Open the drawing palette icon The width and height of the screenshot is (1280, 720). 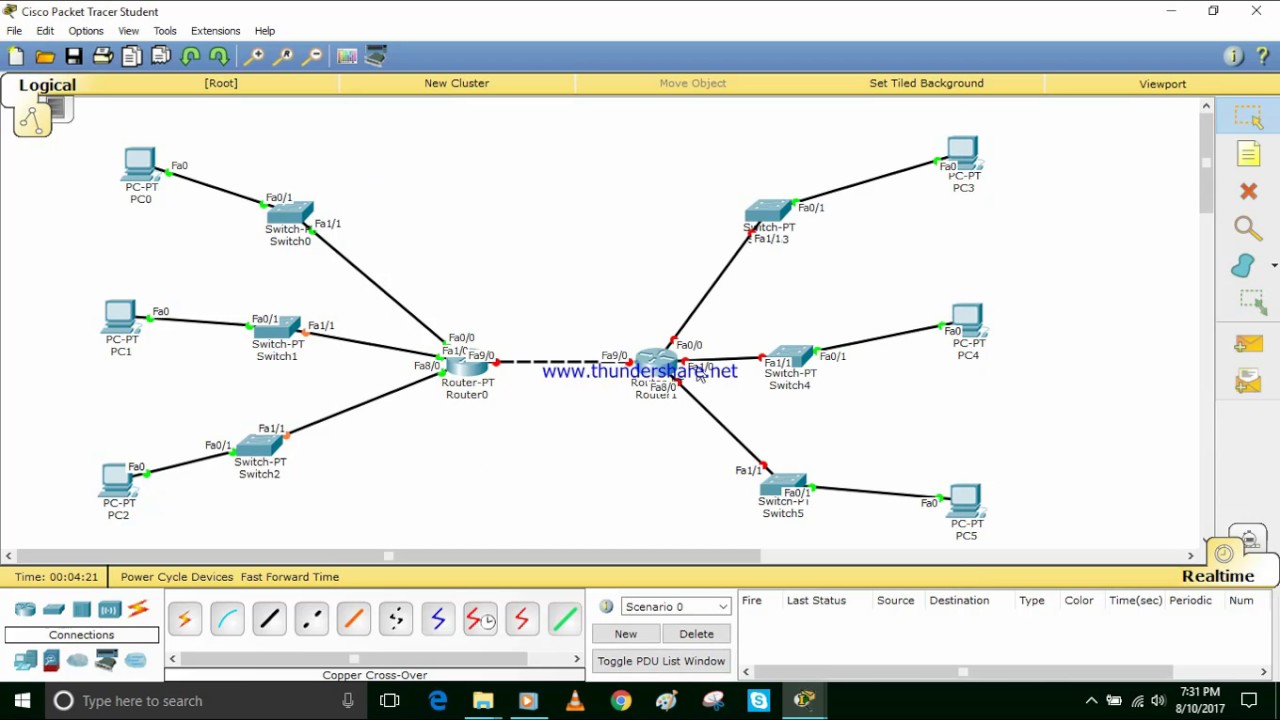(x=347, y=57)
